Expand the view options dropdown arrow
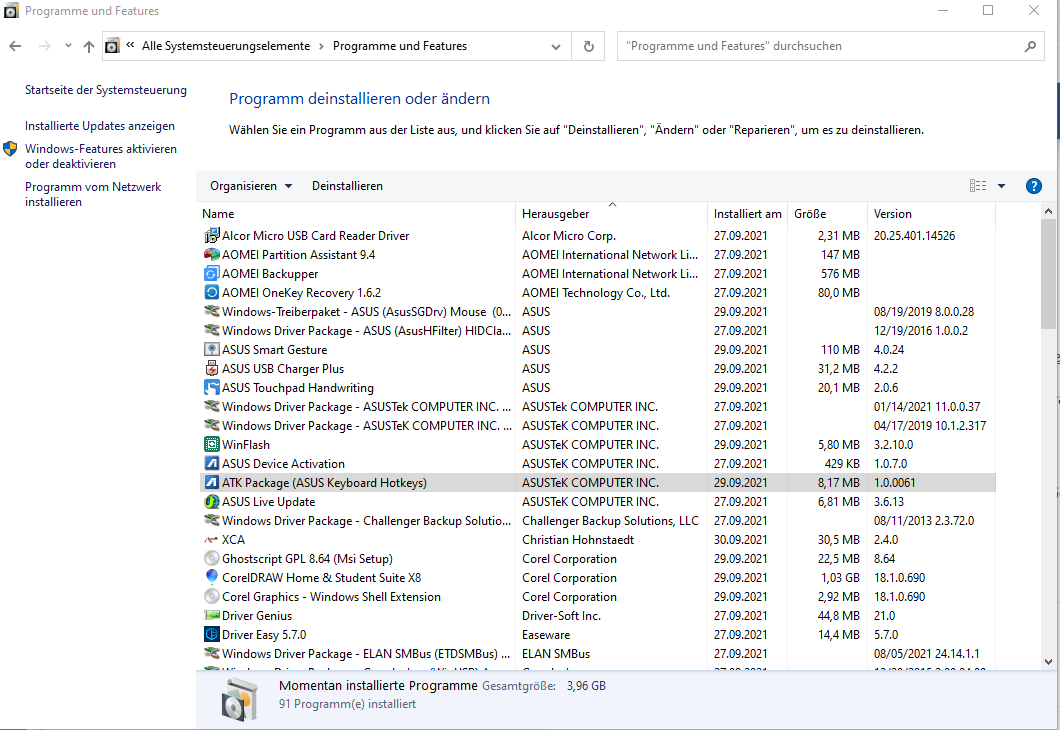The height and width of the screenshot is (730, 1060). 1001,186
